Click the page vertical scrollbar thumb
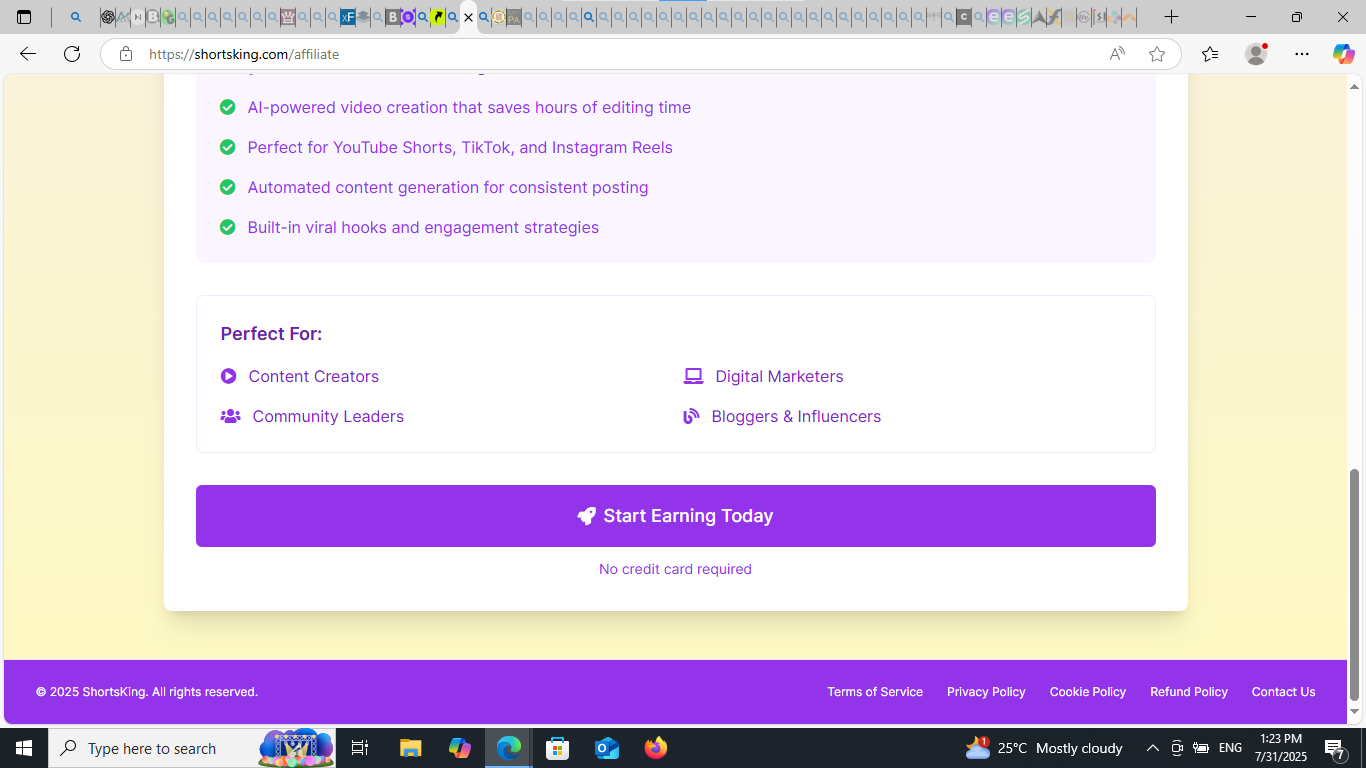Screen dimensions: 1366x768 coord(1355,584)
